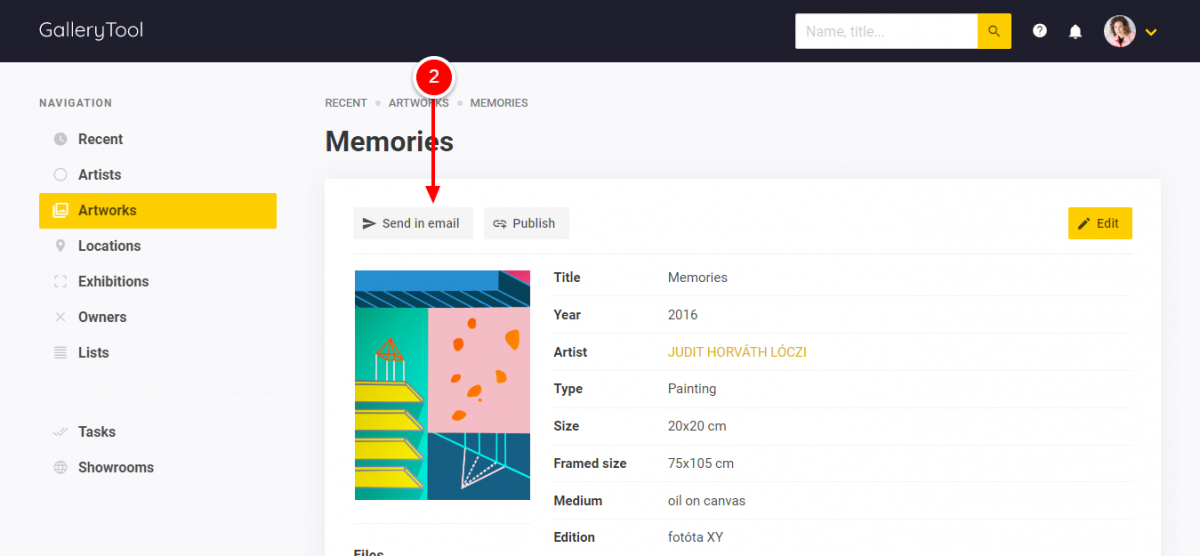This screenshot has width=1200, height=556.
Task: Click the medium value oil on canvas
Action: pyautogui.click(x=707, y=500)
